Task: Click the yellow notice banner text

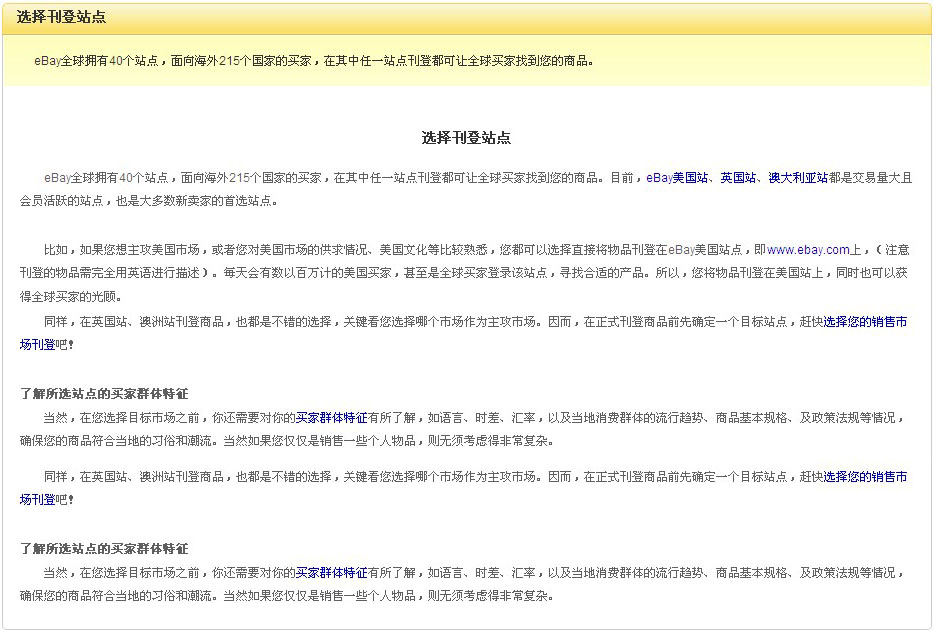Action: tap(314, 61)
